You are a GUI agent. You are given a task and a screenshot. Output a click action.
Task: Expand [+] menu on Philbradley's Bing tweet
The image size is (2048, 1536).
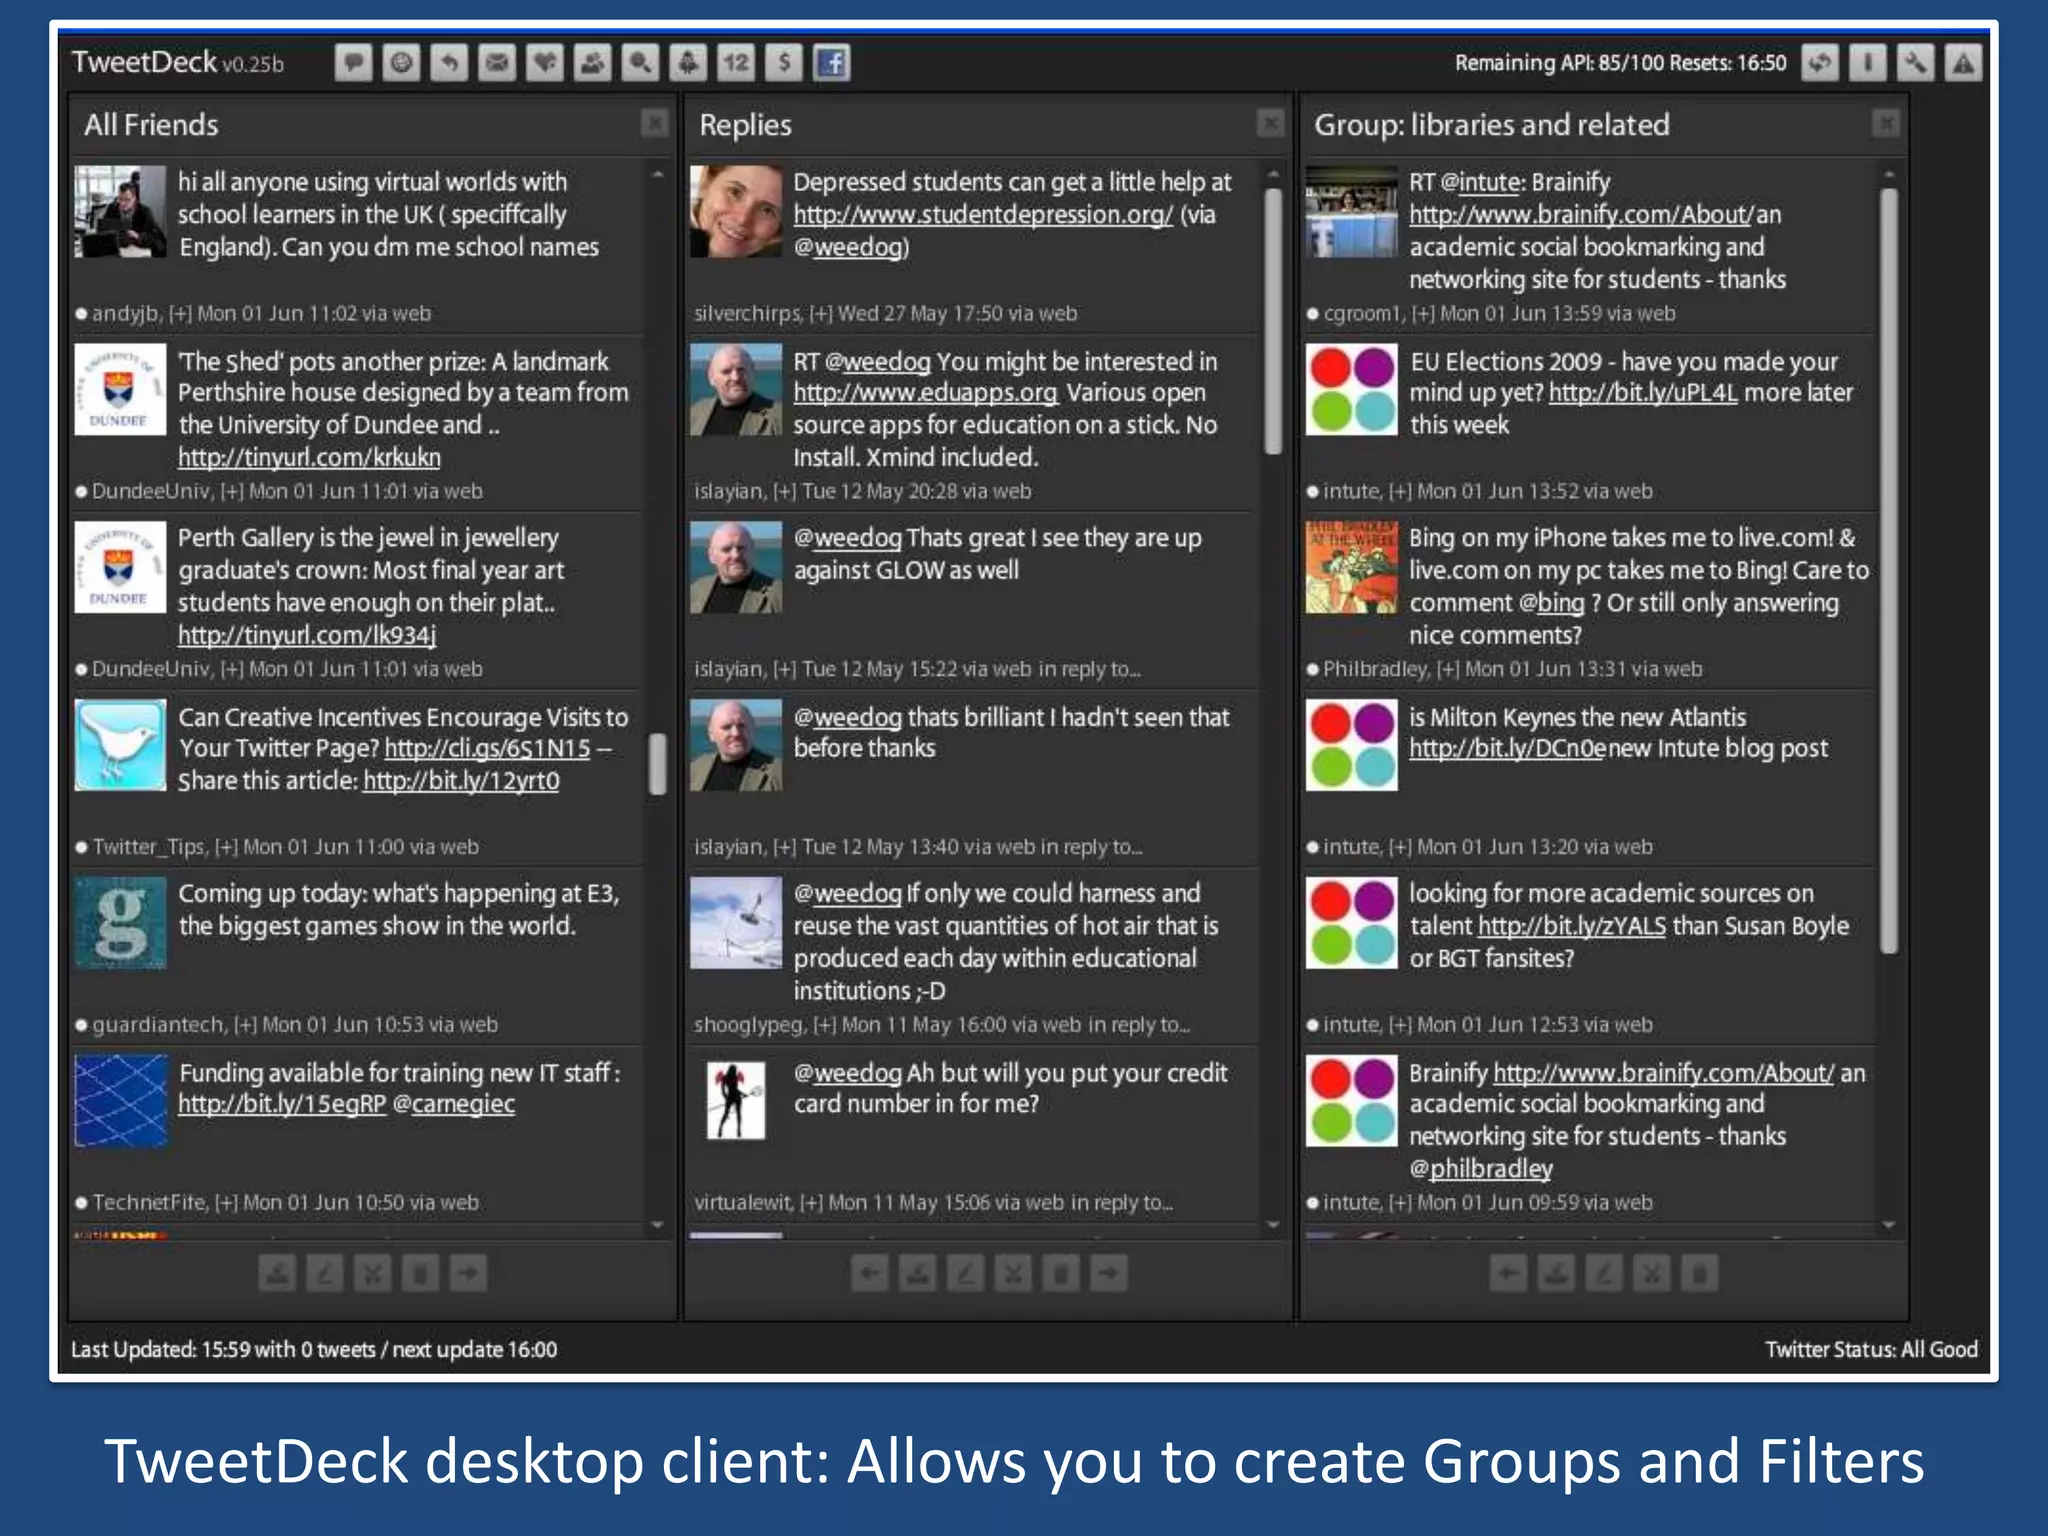tap(1448, 669)
